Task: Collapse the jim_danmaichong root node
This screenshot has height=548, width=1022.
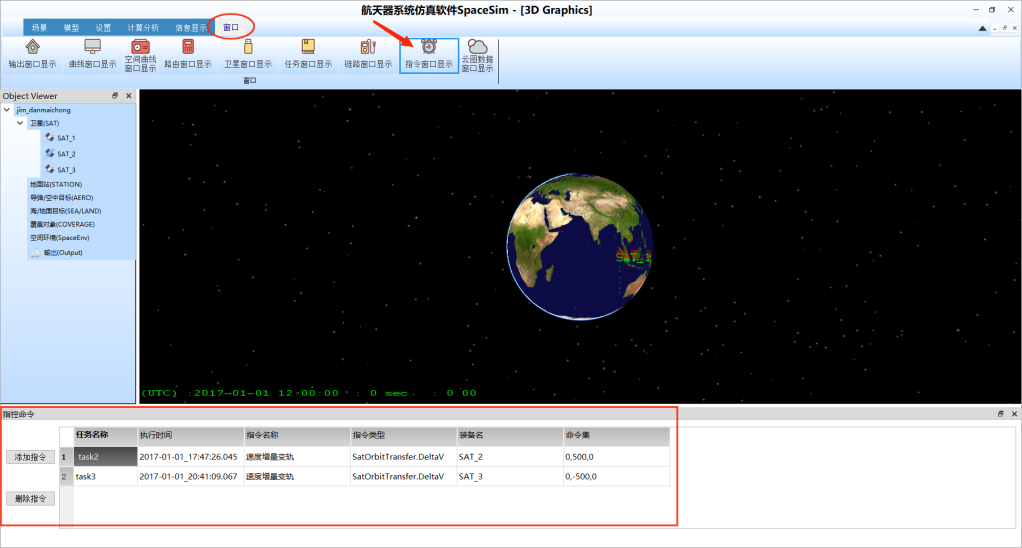Action: (8, 110)
